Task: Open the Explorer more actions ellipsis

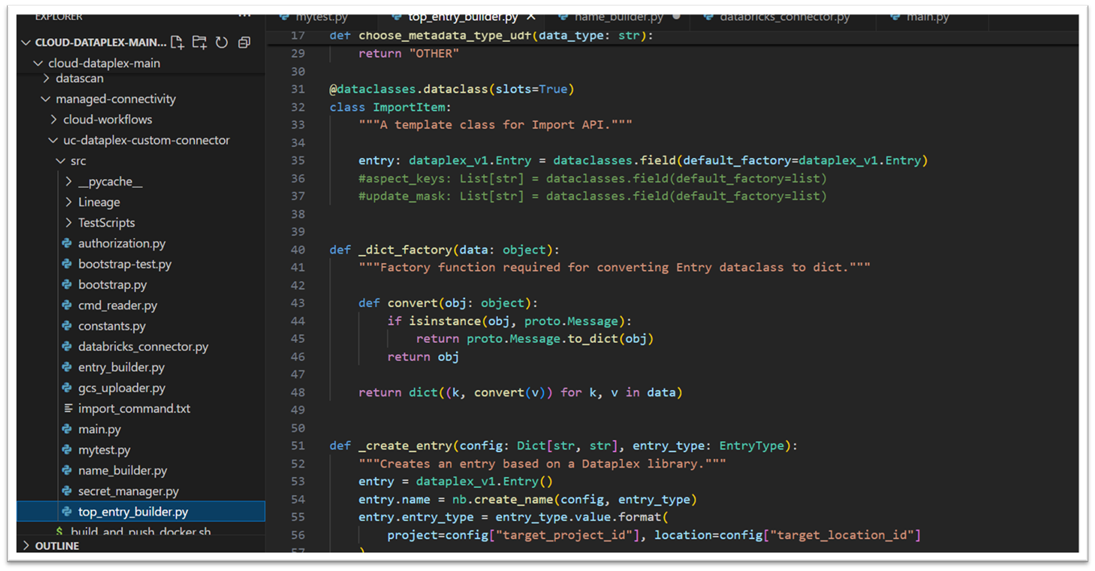Action: click(x=244, y=17)
